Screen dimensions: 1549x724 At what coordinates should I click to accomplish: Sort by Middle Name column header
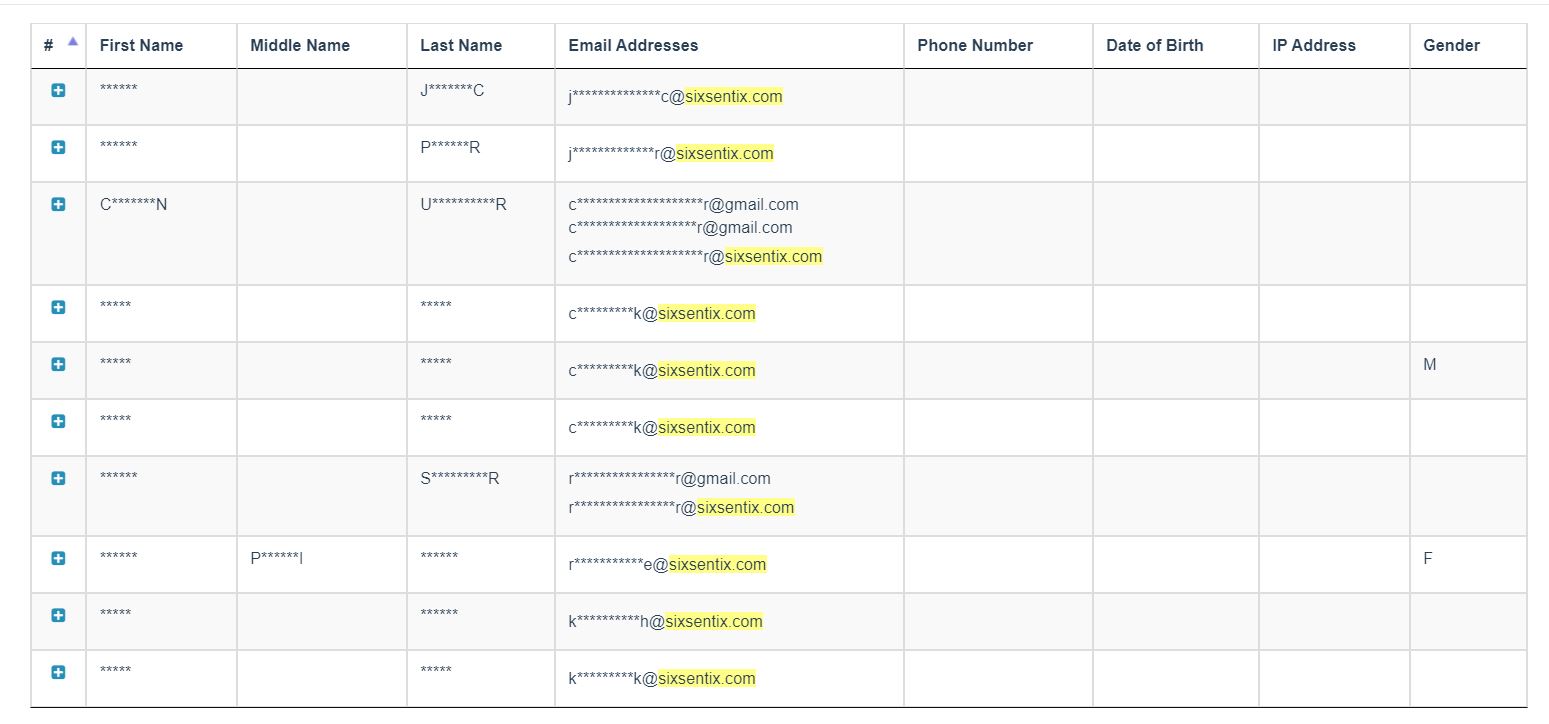300,45
